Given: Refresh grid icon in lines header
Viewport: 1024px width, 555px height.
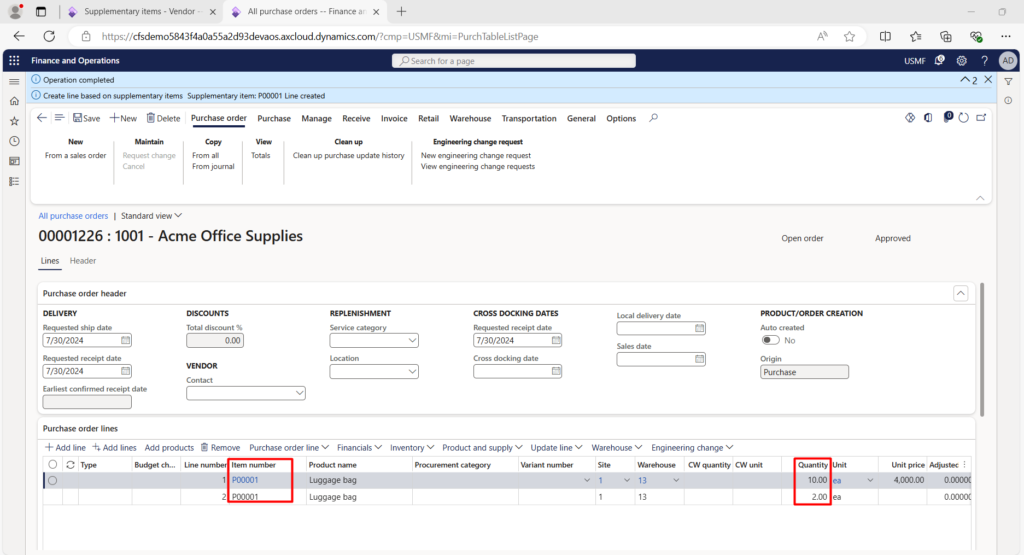Looking at the screenshot, I should pyautogui.click(x=70, y=465).
